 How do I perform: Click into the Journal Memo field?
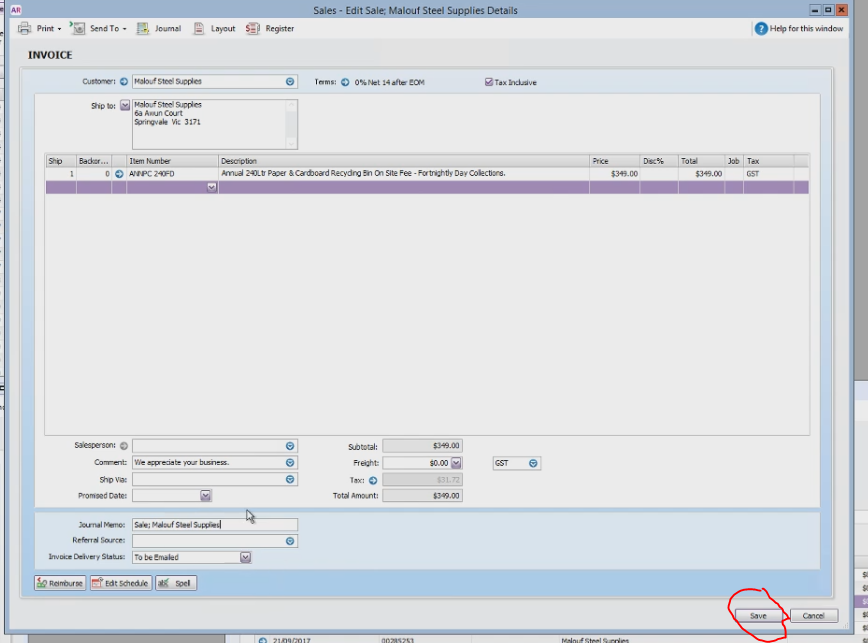tap(215, 525)
